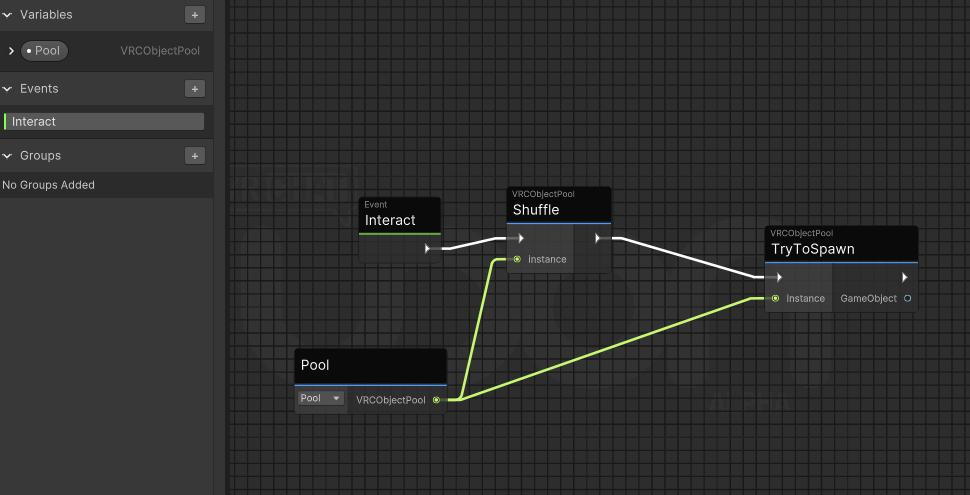Viewport: 970px width, 495px height.
Task: Add a new variable with plus button
Action: point(195,15)
